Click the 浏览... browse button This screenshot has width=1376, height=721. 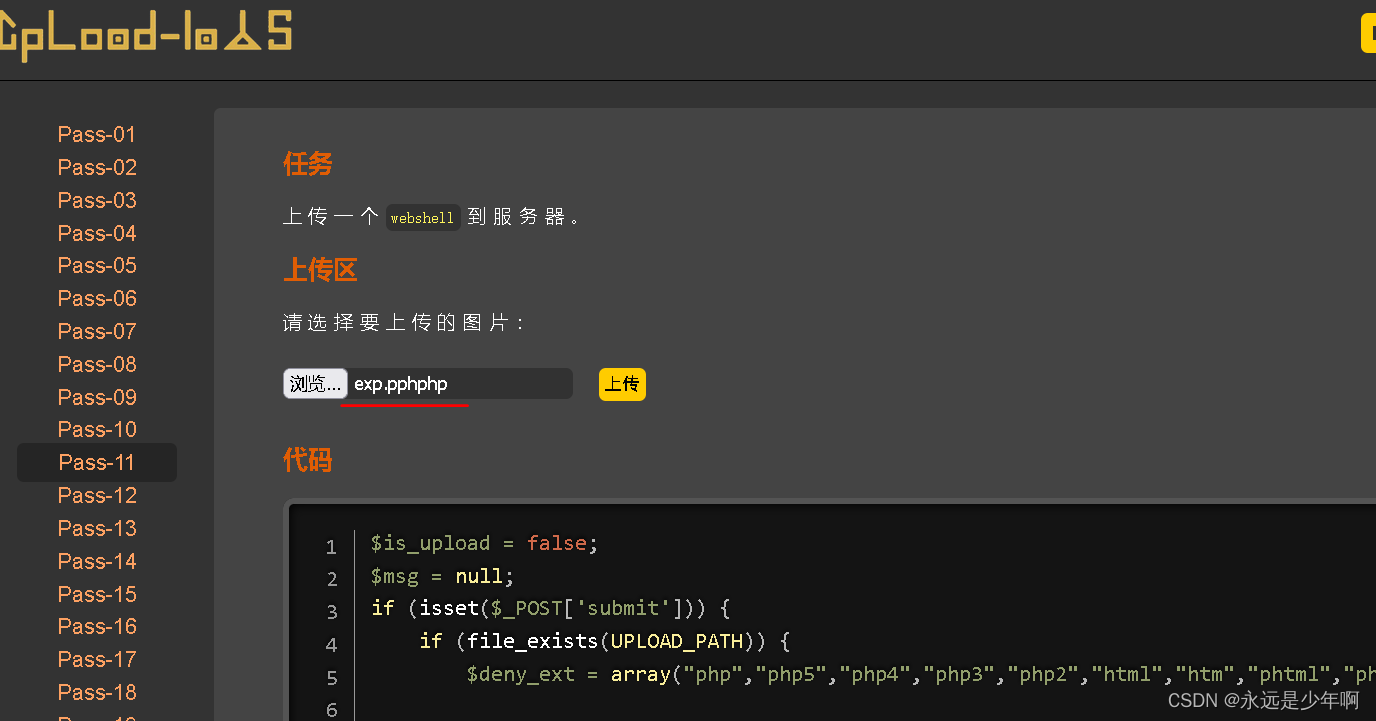point(315,384)
